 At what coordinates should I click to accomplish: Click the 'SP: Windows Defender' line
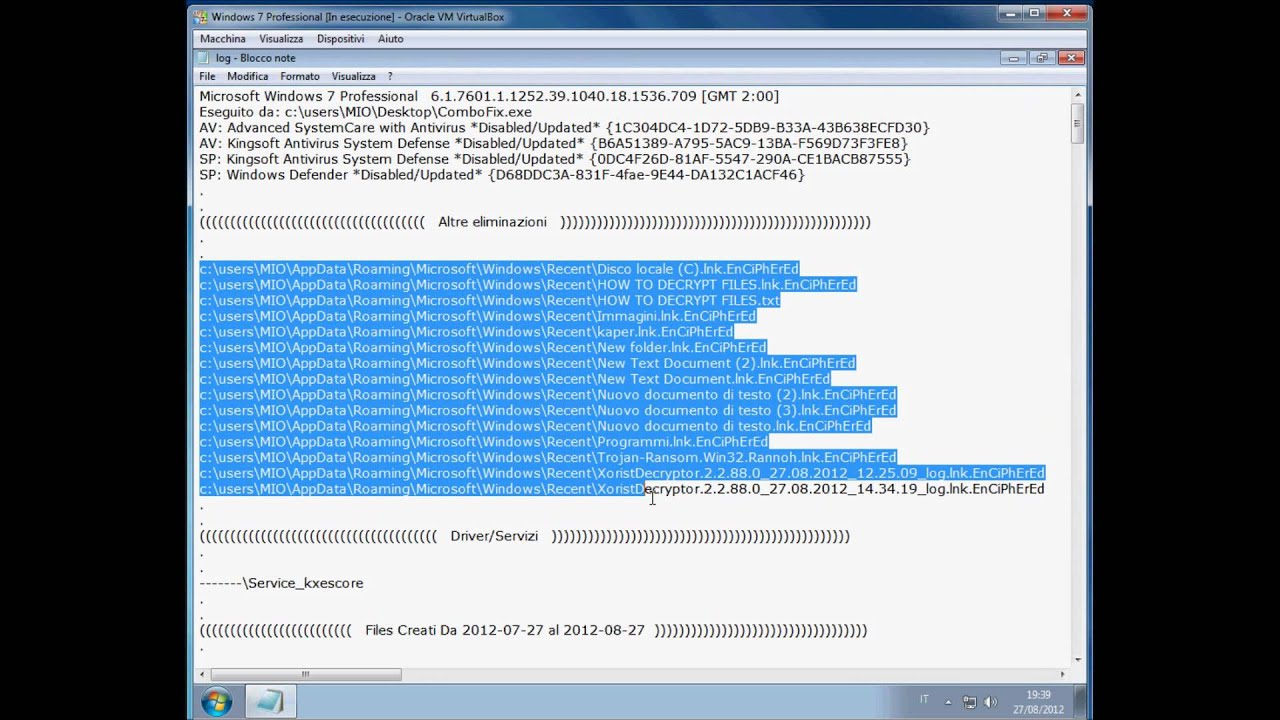pos(502,175)
